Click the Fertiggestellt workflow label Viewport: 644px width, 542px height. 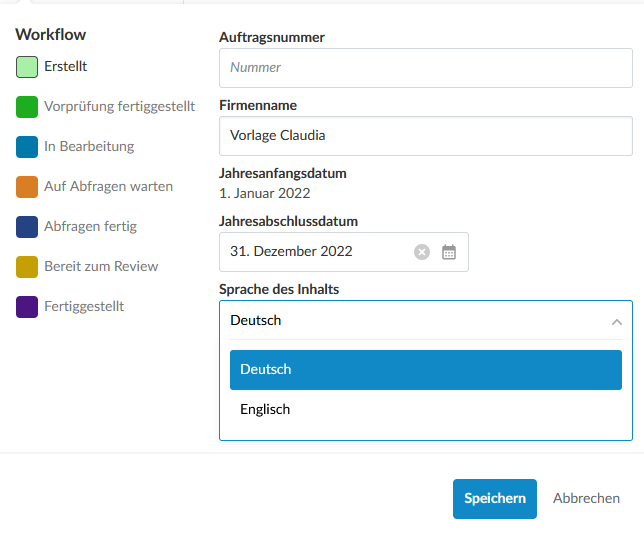84,306
